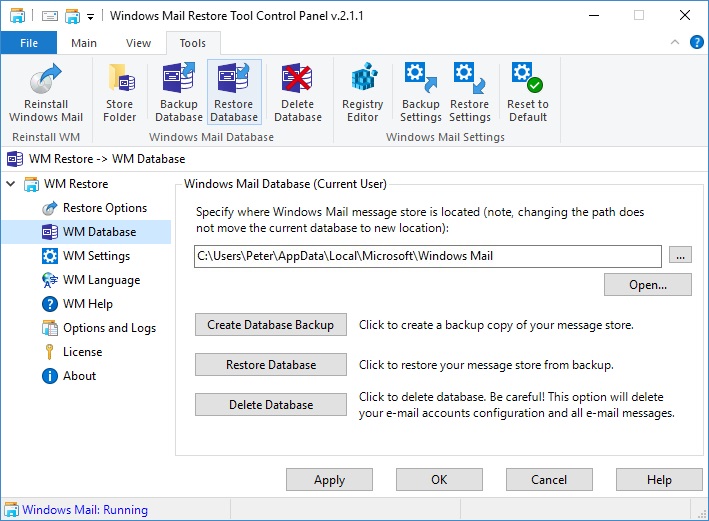Click Reset to Default ribbon icon

click(528, 92)
